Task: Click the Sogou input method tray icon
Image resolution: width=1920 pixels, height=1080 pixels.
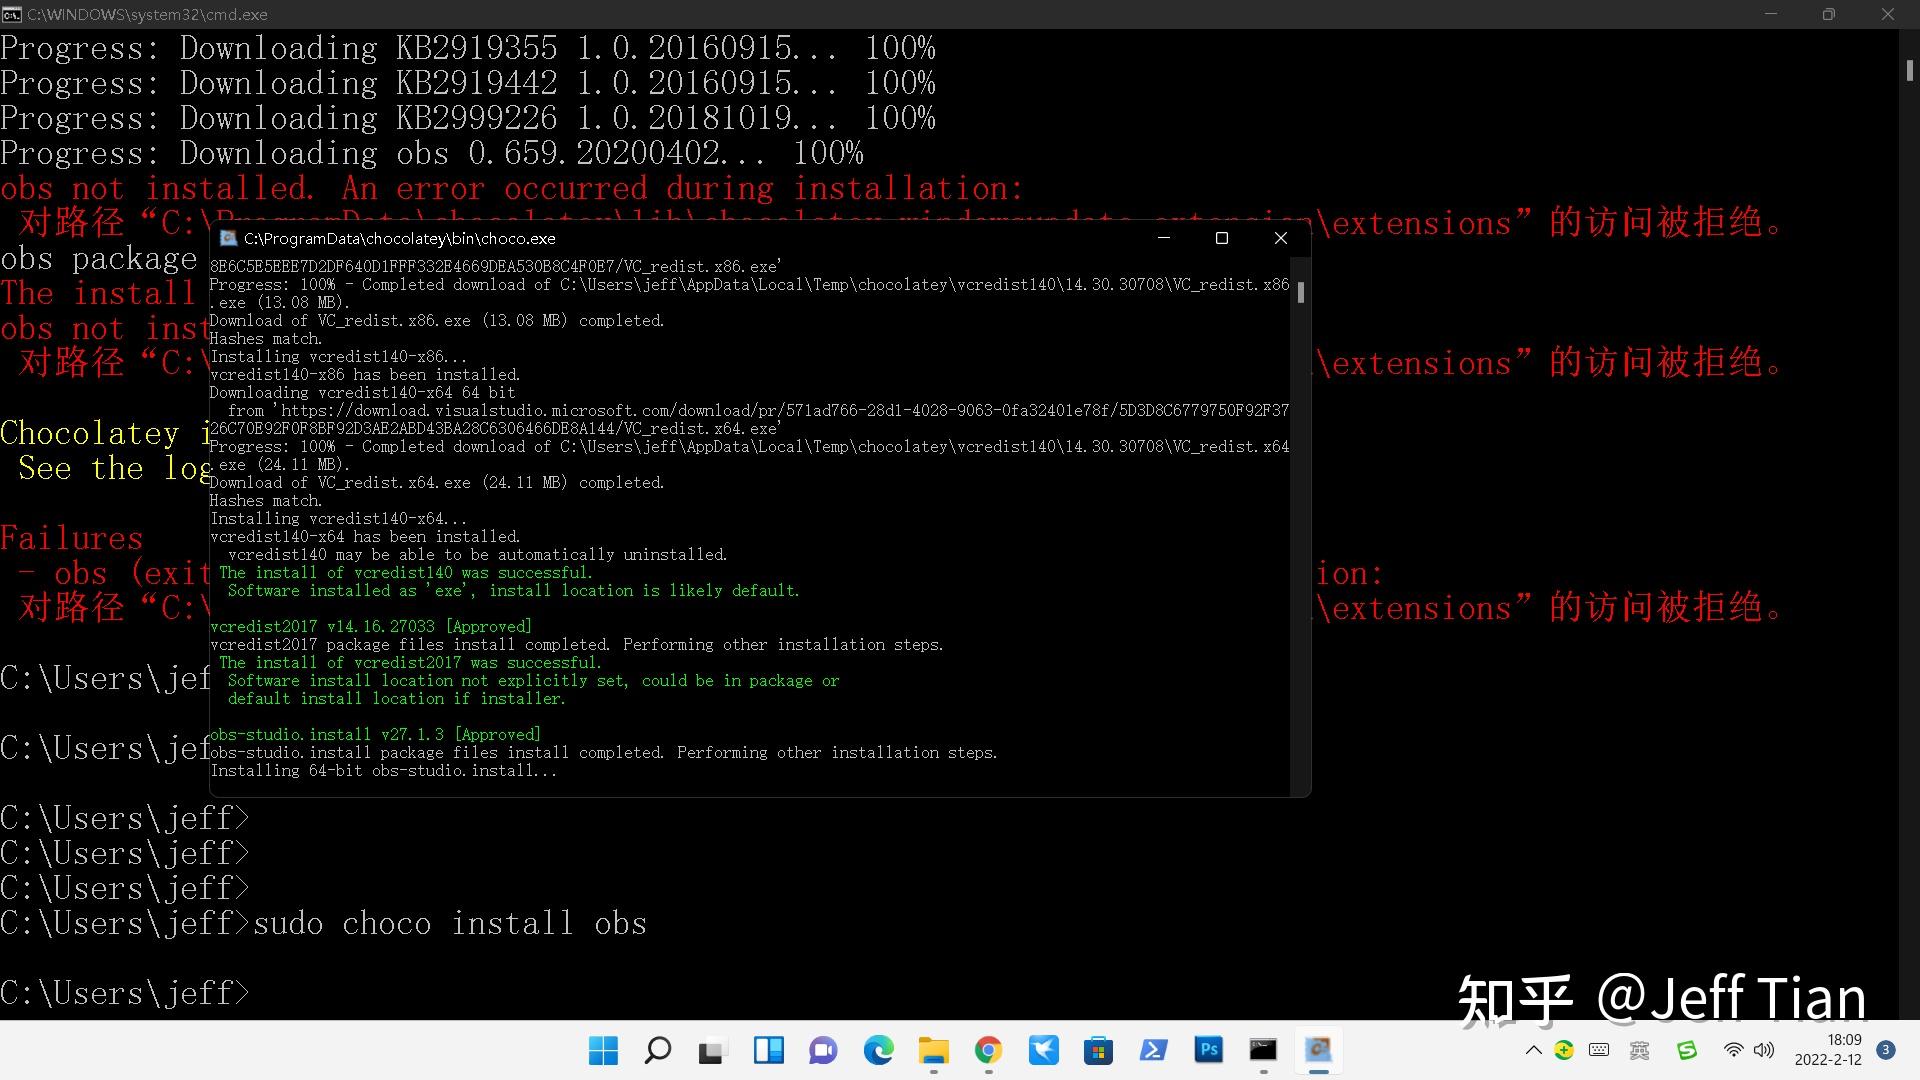Action: [x=1687, y=1050]
